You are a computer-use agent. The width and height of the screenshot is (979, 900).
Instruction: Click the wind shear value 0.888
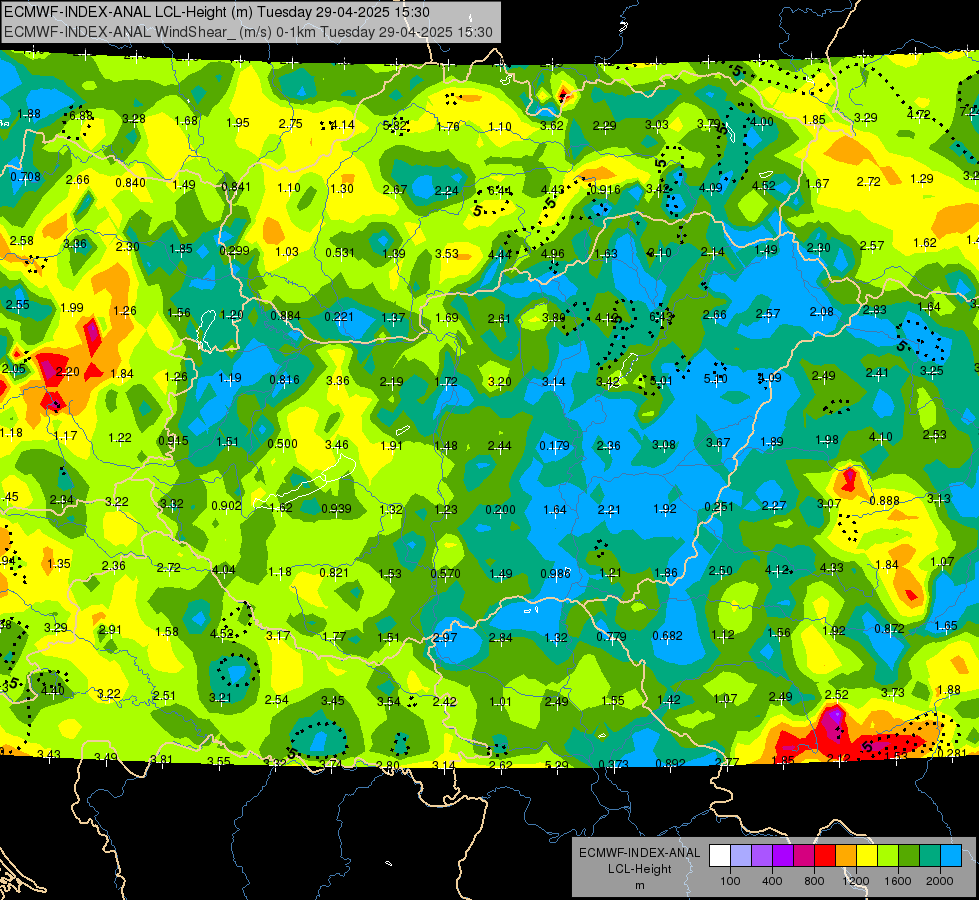884,500
